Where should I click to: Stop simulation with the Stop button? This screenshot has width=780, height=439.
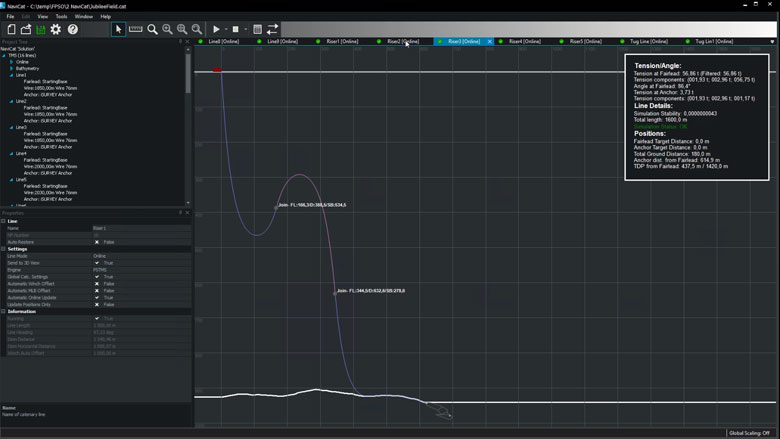pyautogui.click(x=235, y=30)
